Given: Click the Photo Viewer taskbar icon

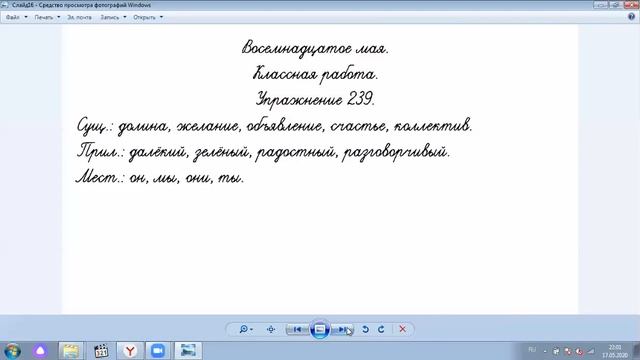Looking at the screenshot, I should coord(188,351).
